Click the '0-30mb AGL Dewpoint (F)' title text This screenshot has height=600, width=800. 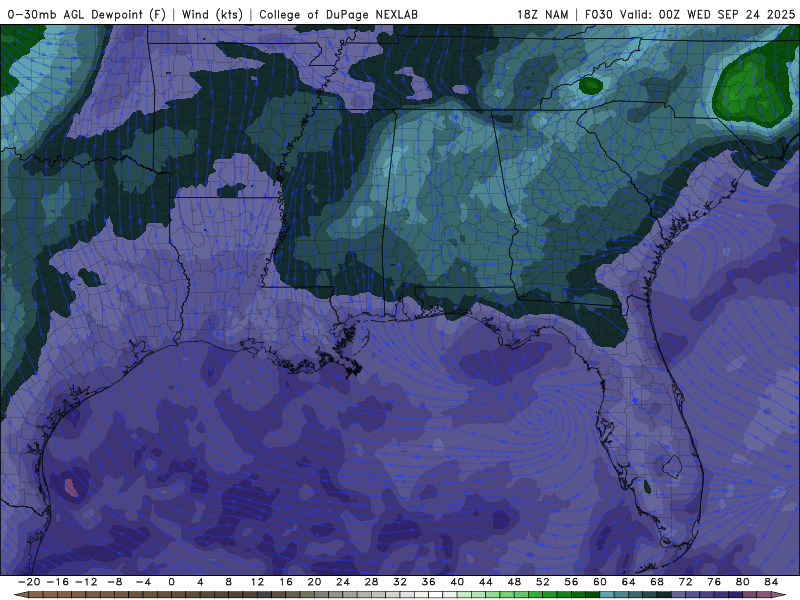tap(87, 14)
